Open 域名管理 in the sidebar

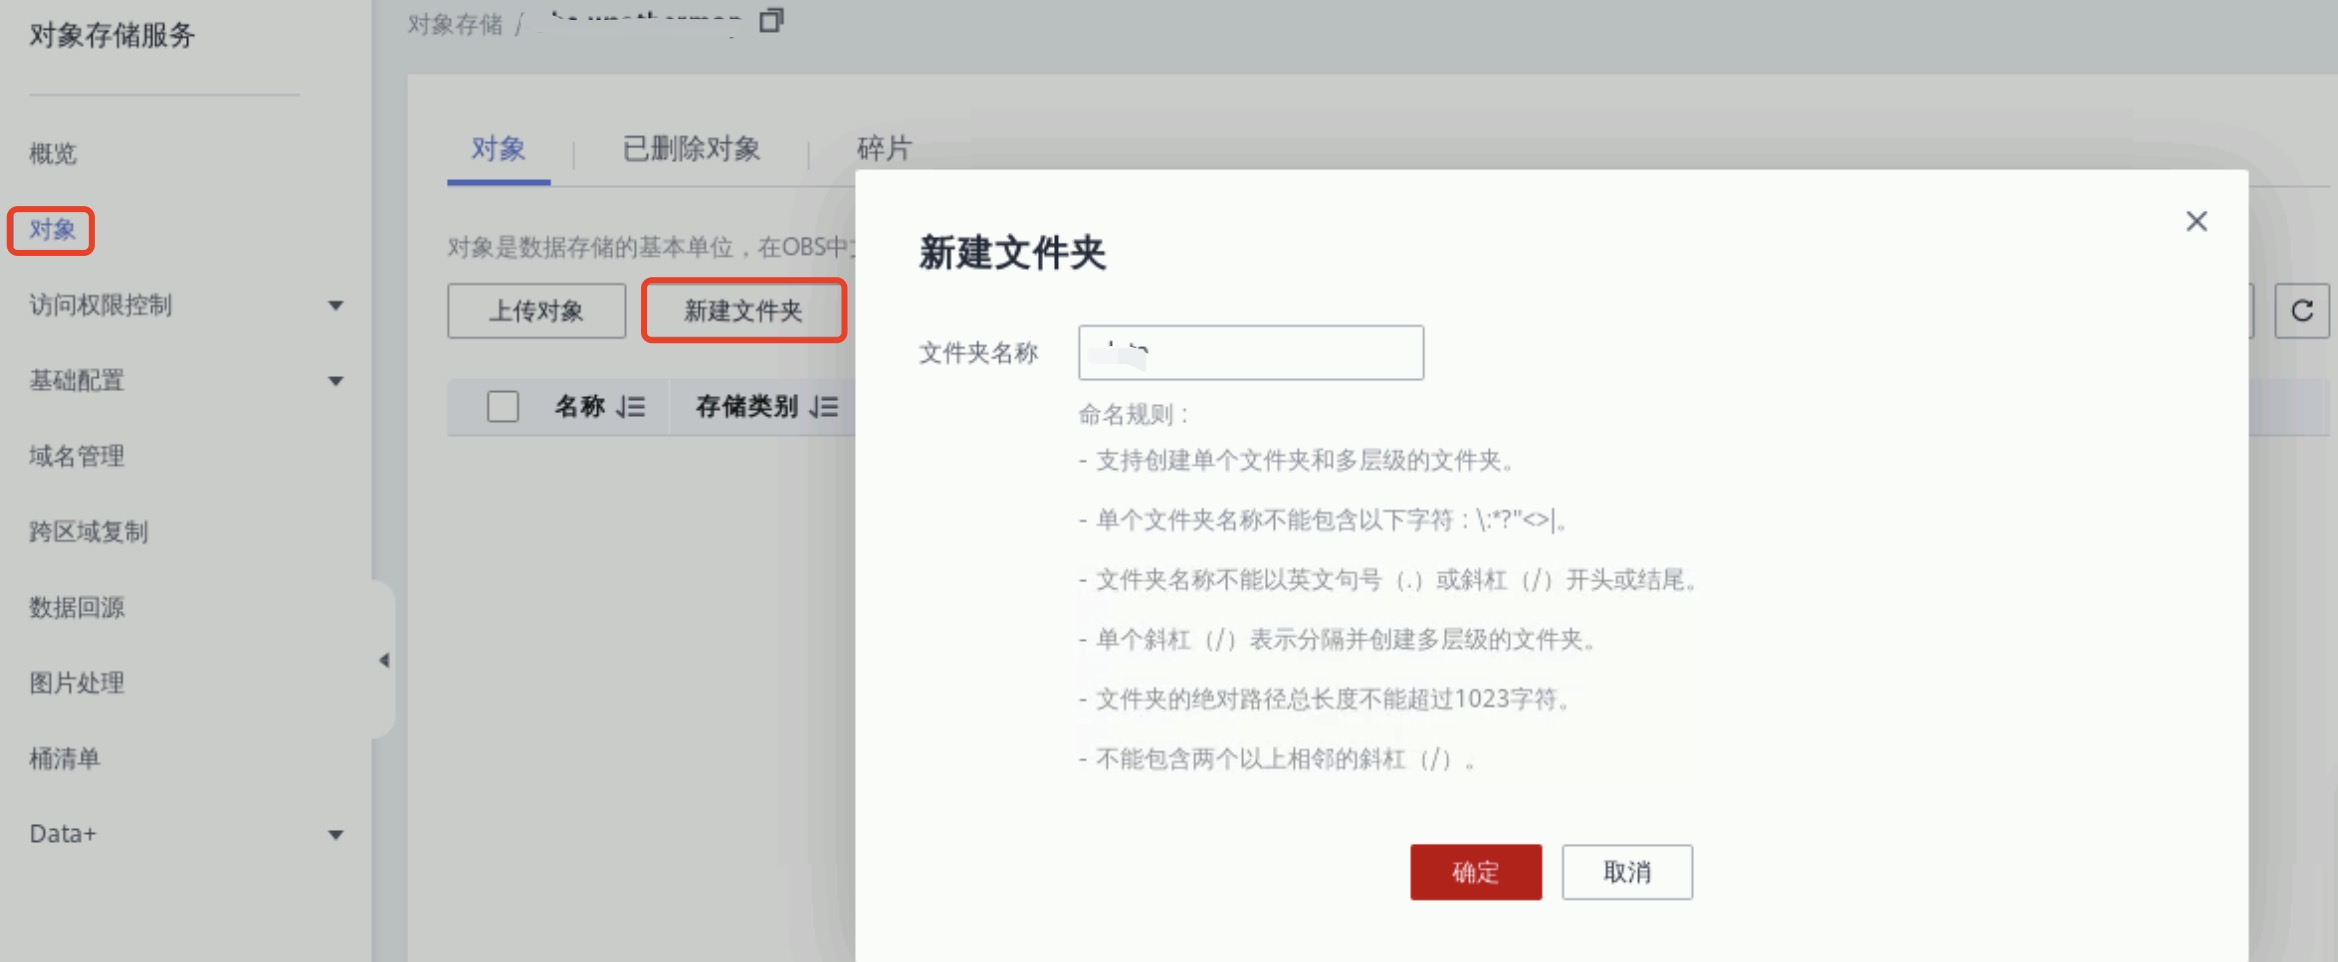pos(77,457)
